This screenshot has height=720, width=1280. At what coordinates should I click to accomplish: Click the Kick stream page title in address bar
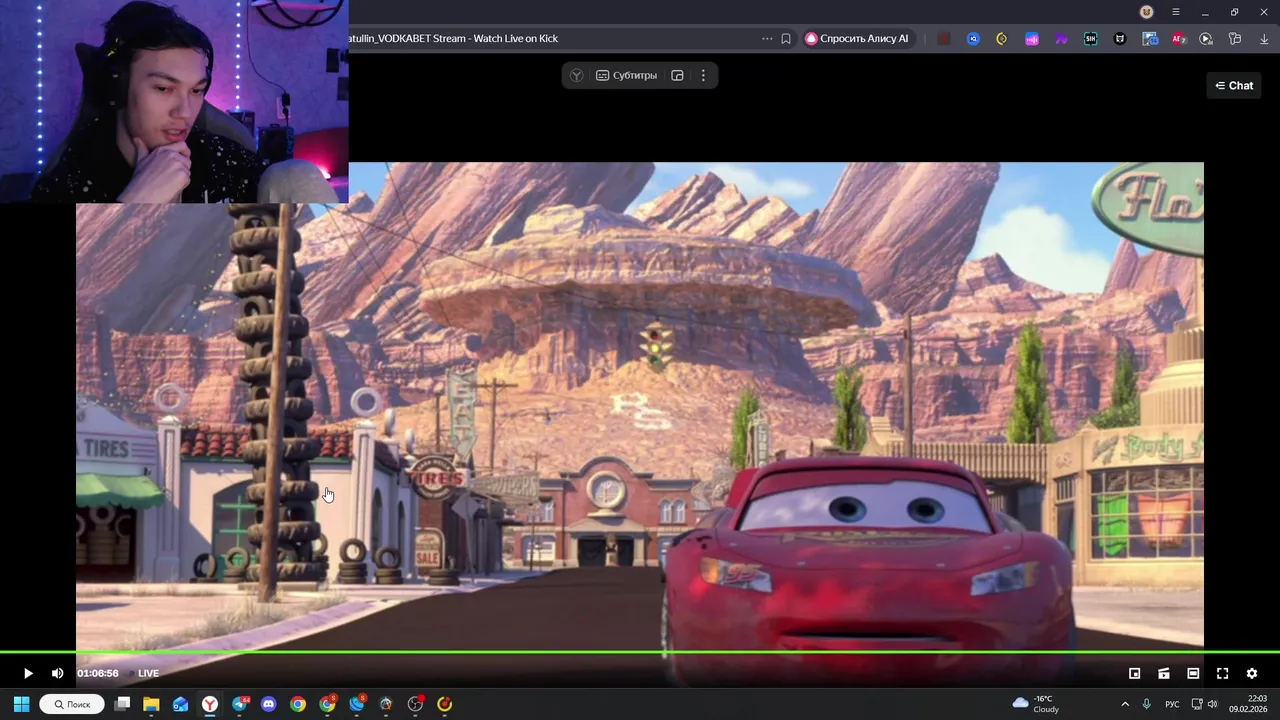(453, 39)
